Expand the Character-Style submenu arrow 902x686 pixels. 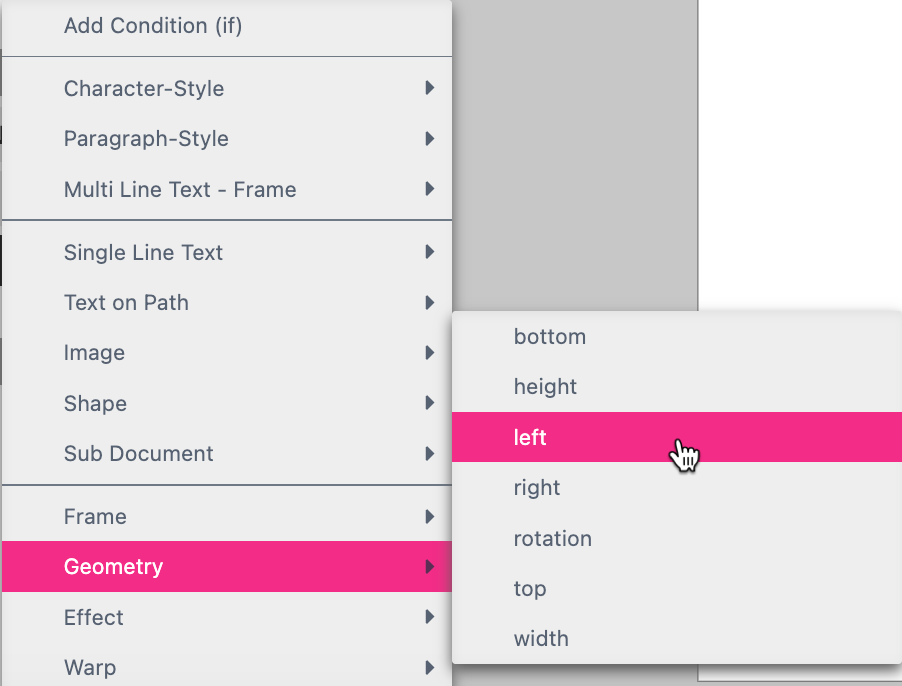click(429, 88)
